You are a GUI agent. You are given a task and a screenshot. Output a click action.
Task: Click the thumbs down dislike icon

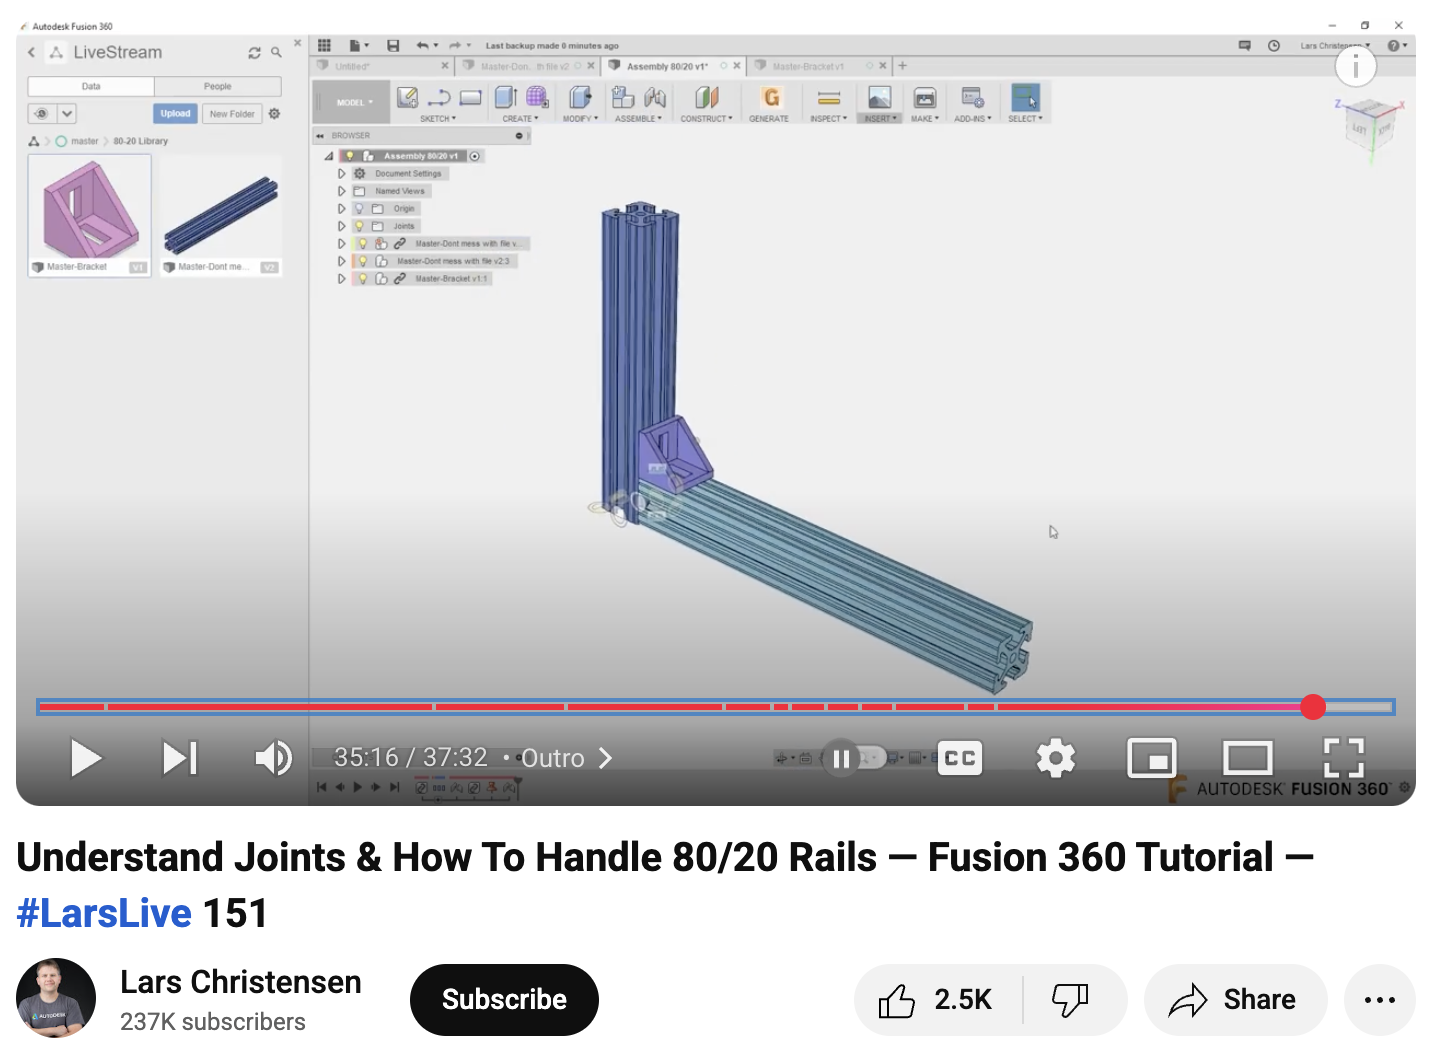(1070, 1000)
